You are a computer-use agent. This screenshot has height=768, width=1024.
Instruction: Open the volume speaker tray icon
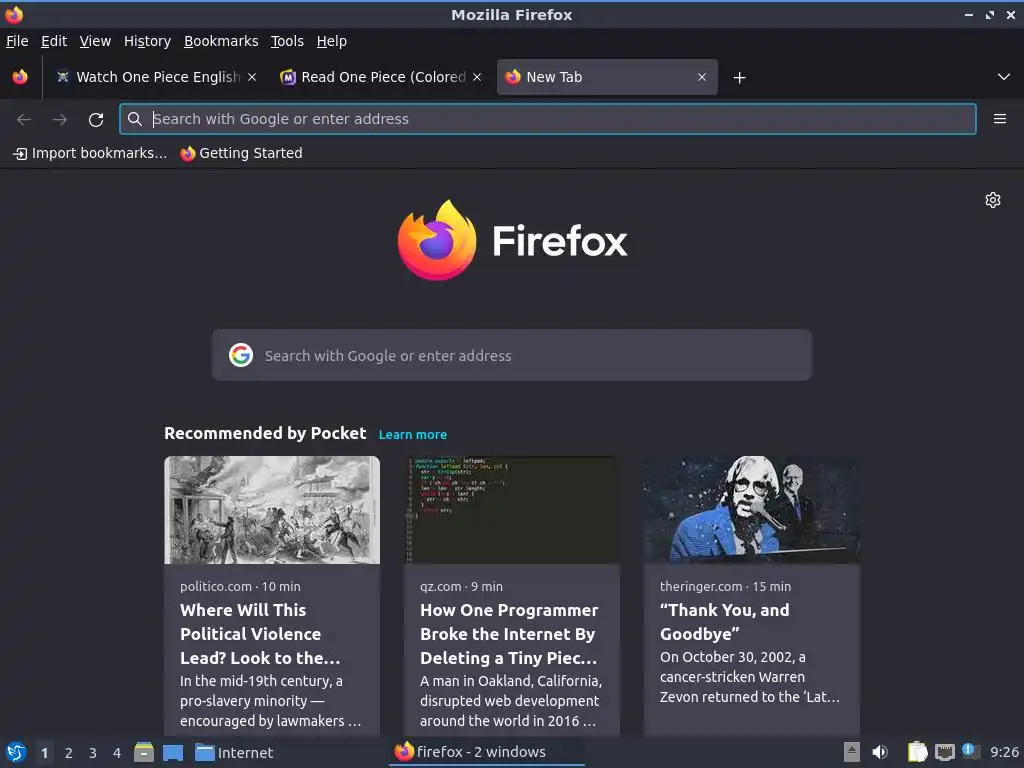click(880, 752)
